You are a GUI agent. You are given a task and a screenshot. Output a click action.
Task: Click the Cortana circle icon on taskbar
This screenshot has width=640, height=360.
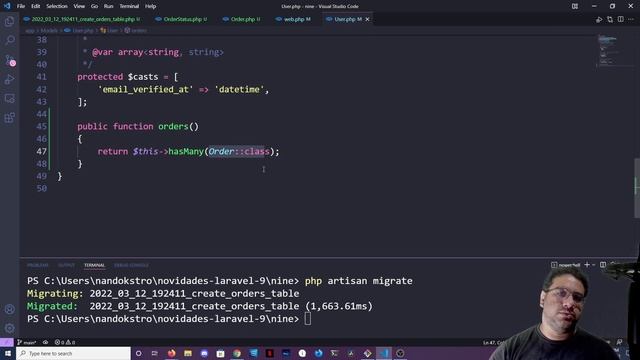click(x=138, y=353)
